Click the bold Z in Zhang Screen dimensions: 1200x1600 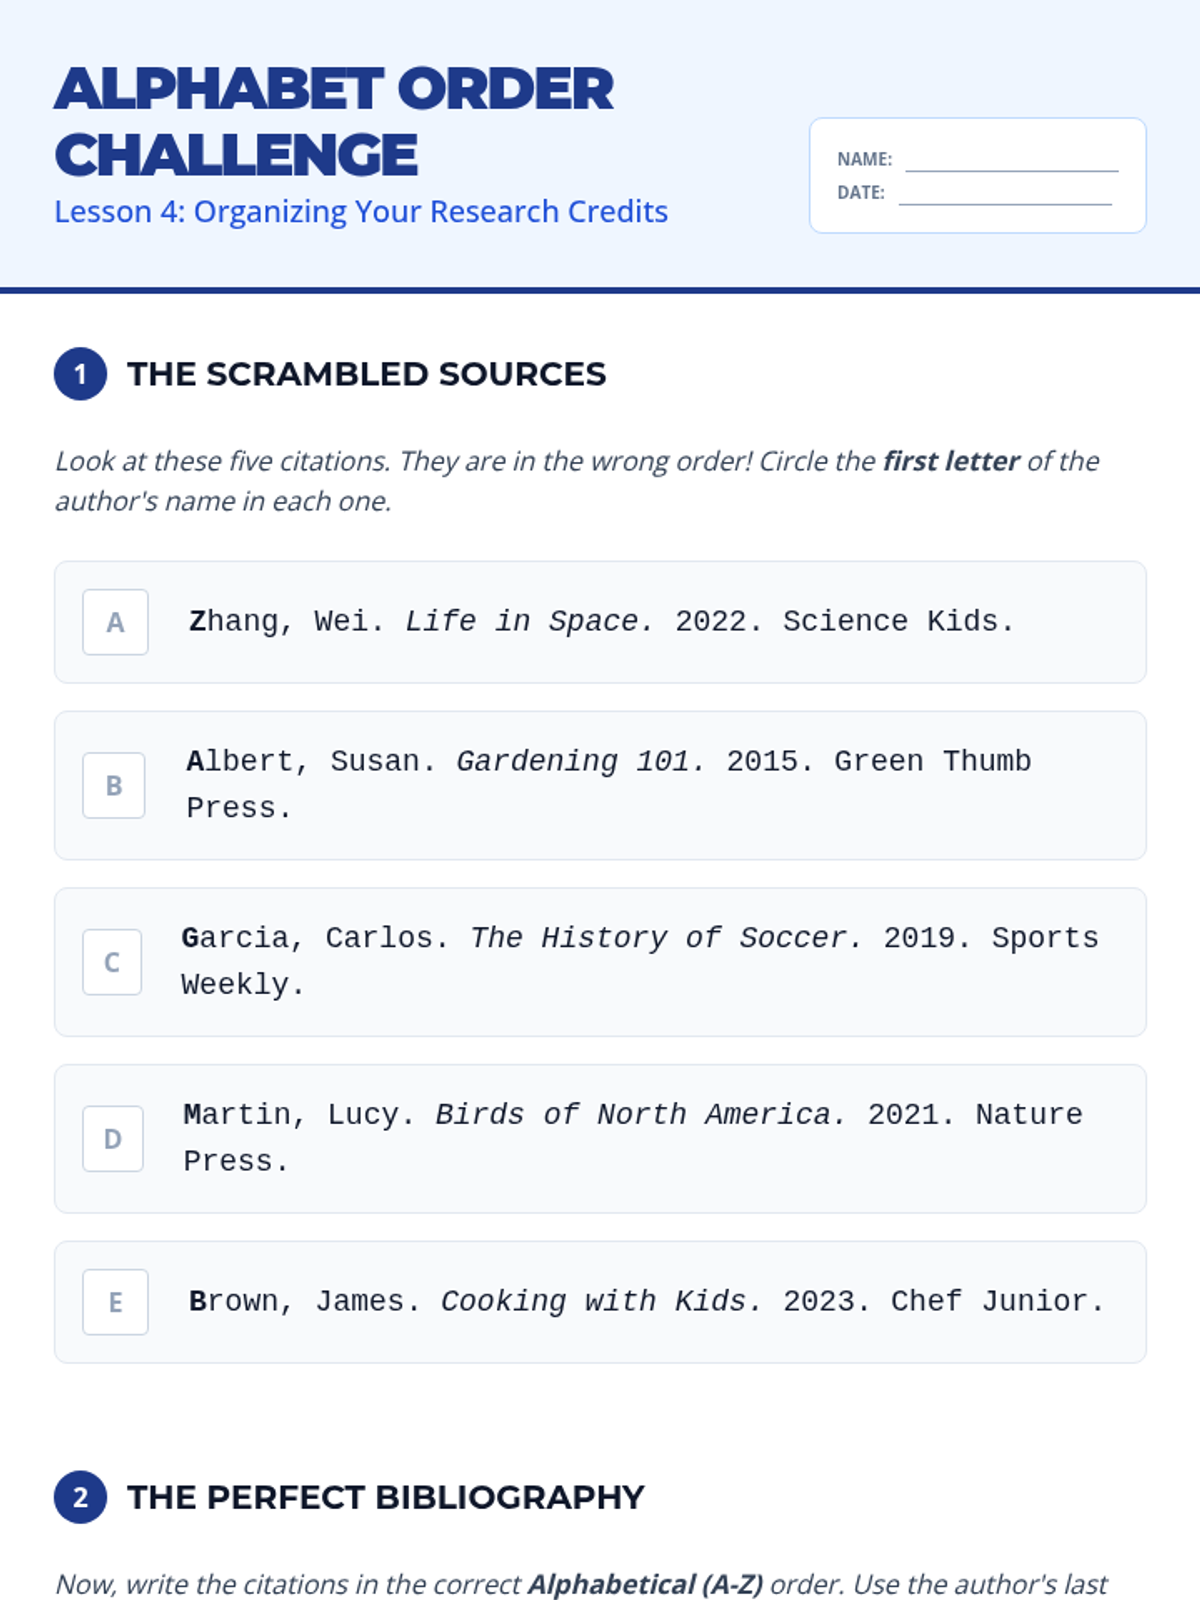pos(198,622)
